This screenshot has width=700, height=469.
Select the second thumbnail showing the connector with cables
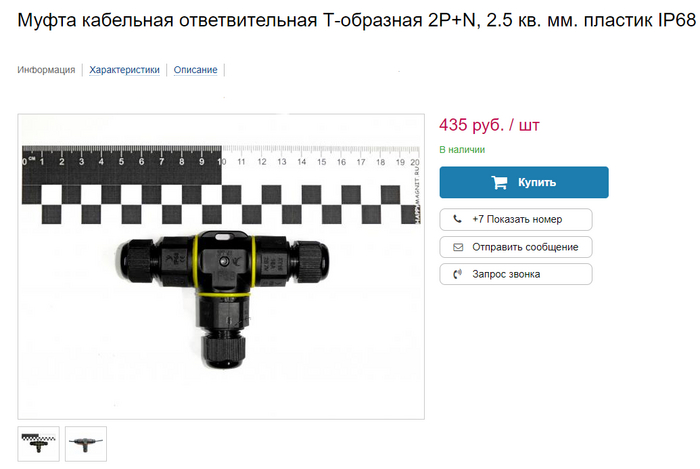pos(86,444)
